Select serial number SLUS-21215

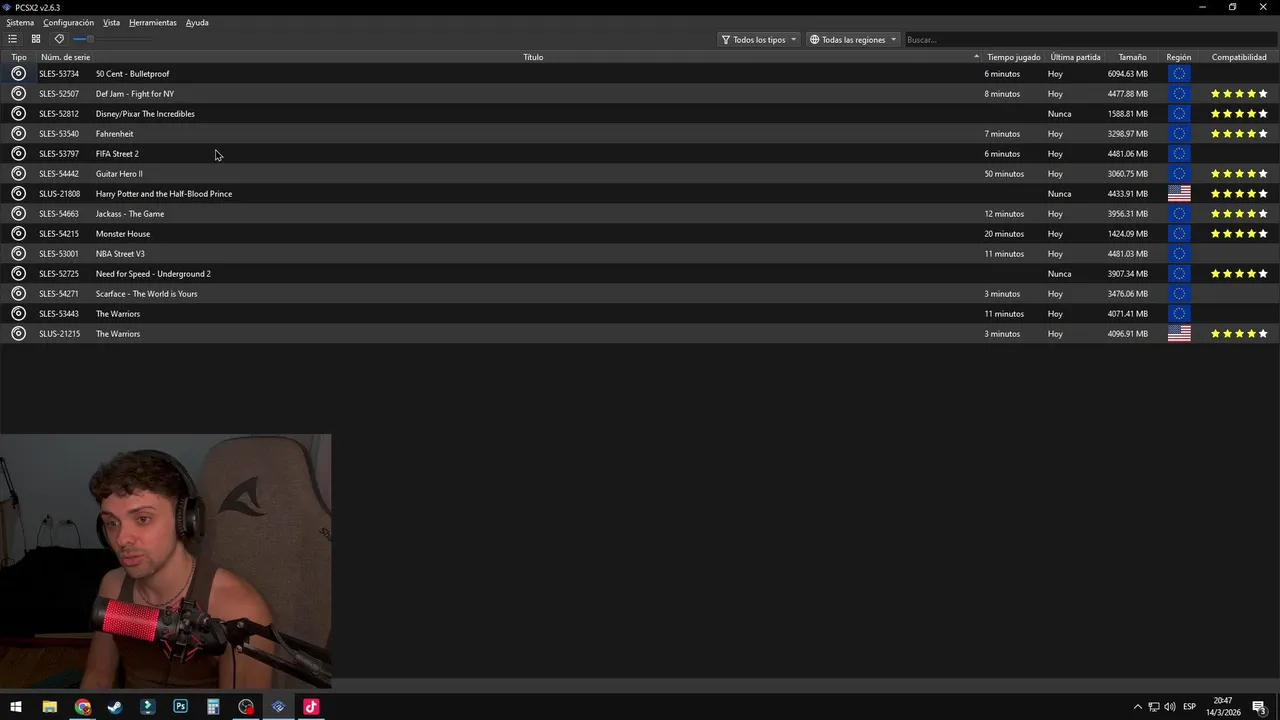coord(59,333)
